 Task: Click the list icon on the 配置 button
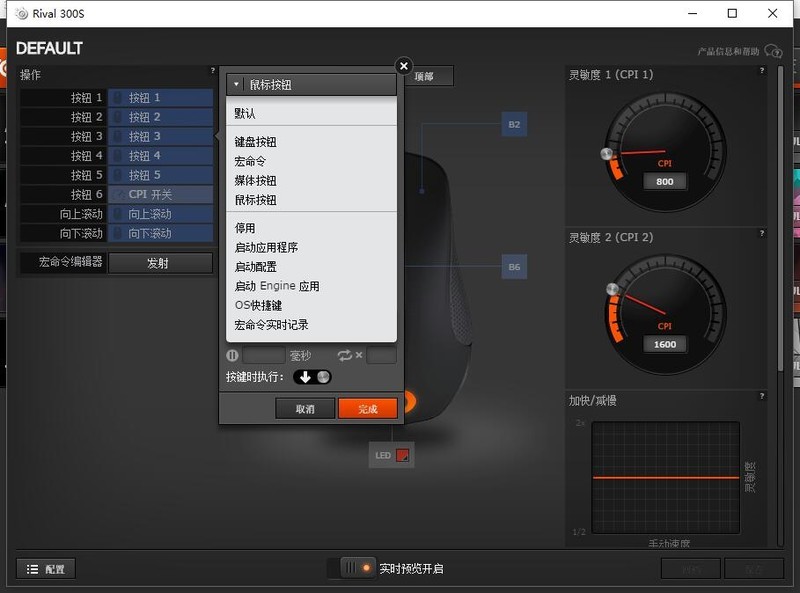click(x=30, y=568)
